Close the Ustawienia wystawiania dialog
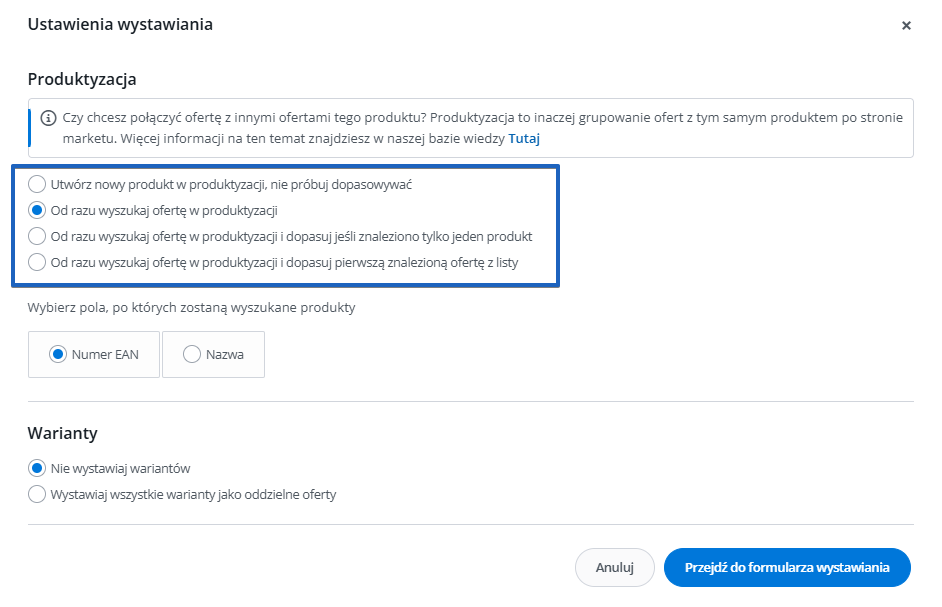942x607 pixels. pos(906,26)
